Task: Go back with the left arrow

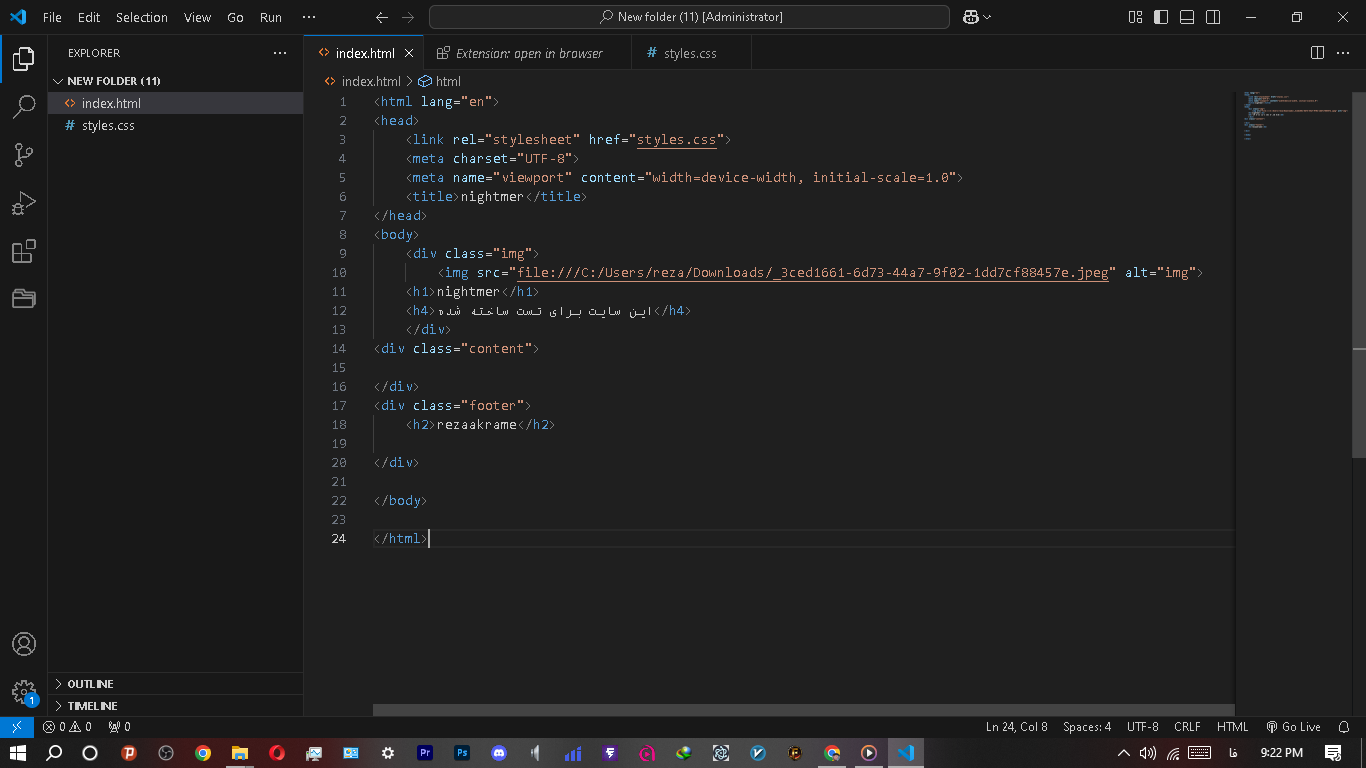Action: pyautogui.click(x=381, y=17)
